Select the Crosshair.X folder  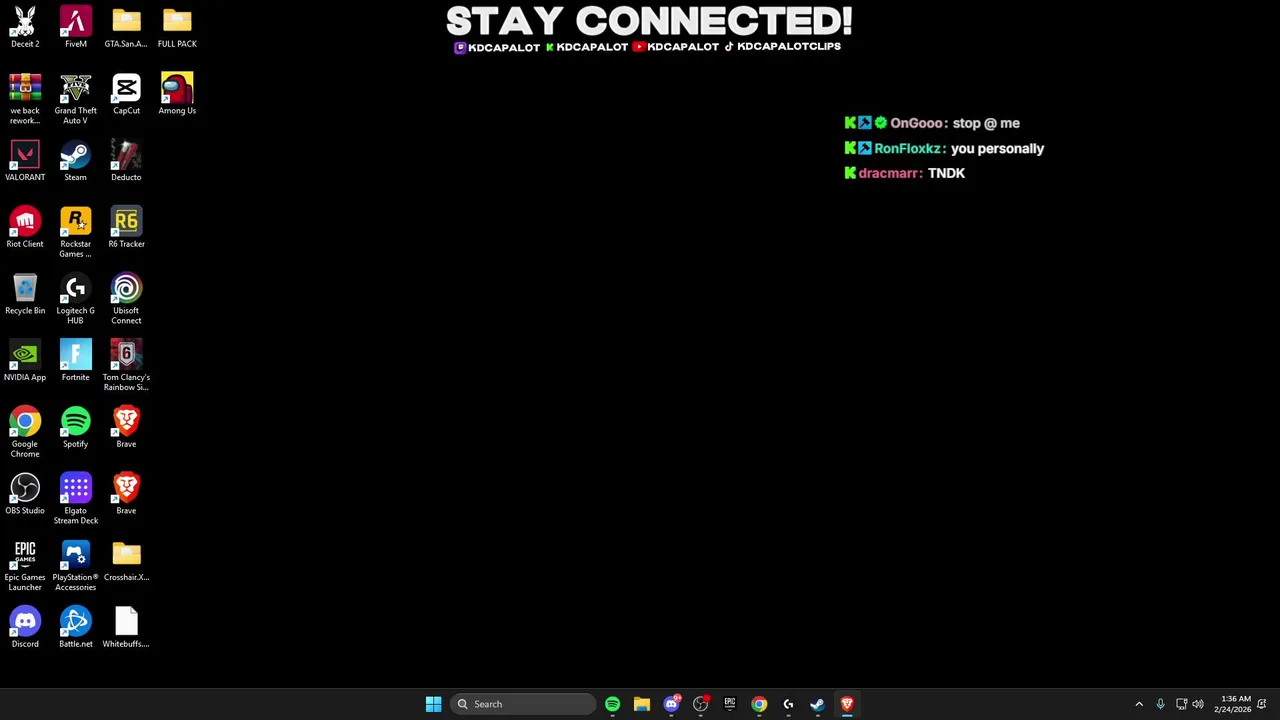pyautogui.click(x=126, y=561)
